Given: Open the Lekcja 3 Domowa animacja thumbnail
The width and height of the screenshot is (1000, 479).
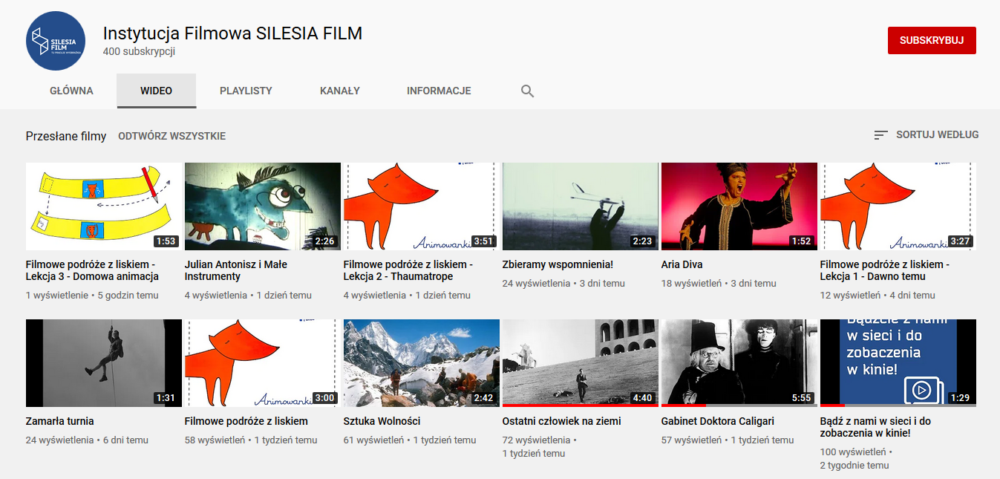Looking at the screenshot, I should 103,206.
